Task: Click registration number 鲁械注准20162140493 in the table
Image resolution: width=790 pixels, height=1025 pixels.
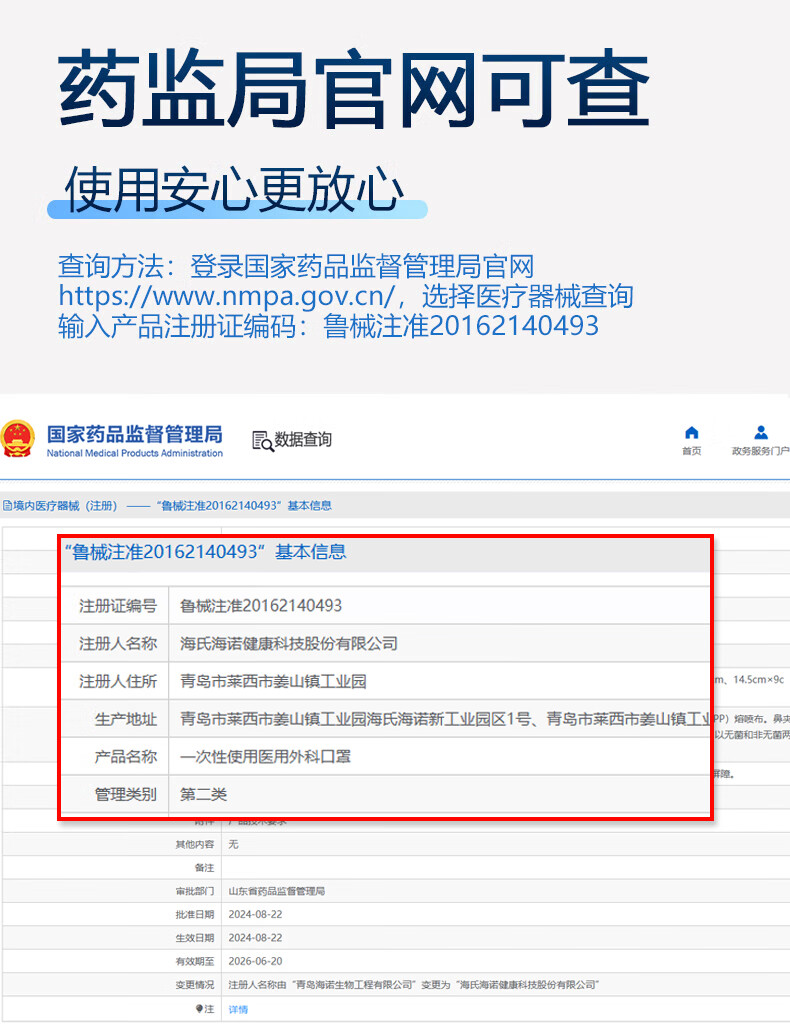Action: pyautogui.click(x=261, y=605)
